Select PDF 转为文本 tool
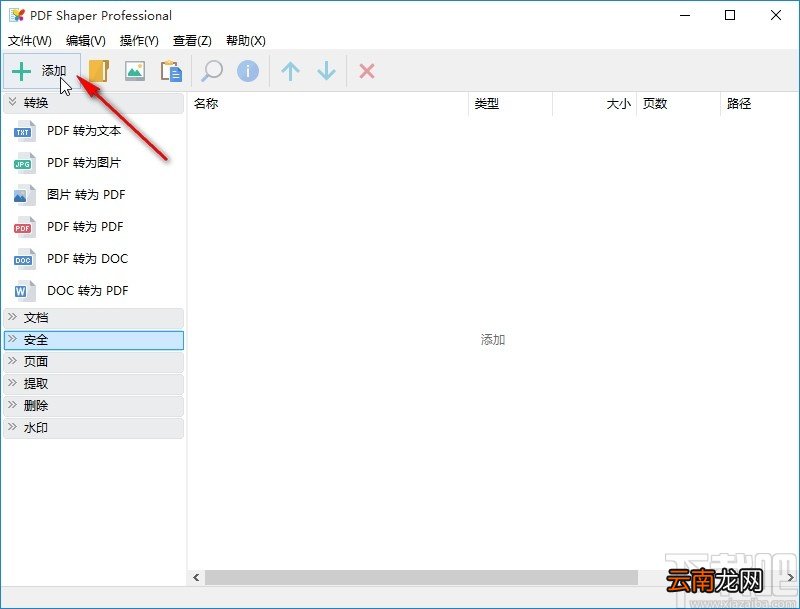Screen dimensions: 800x609 click(x=84, y=131)
